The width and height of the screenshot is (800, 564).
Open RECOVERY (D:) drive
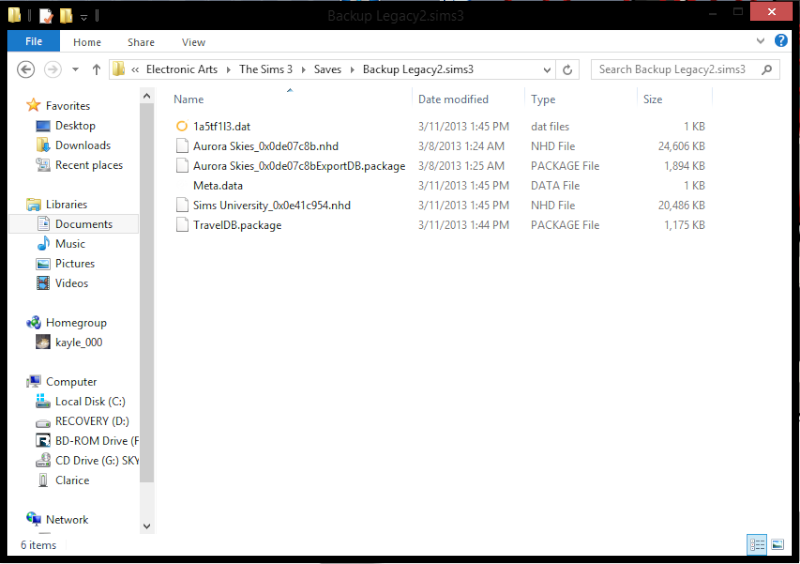92,422
